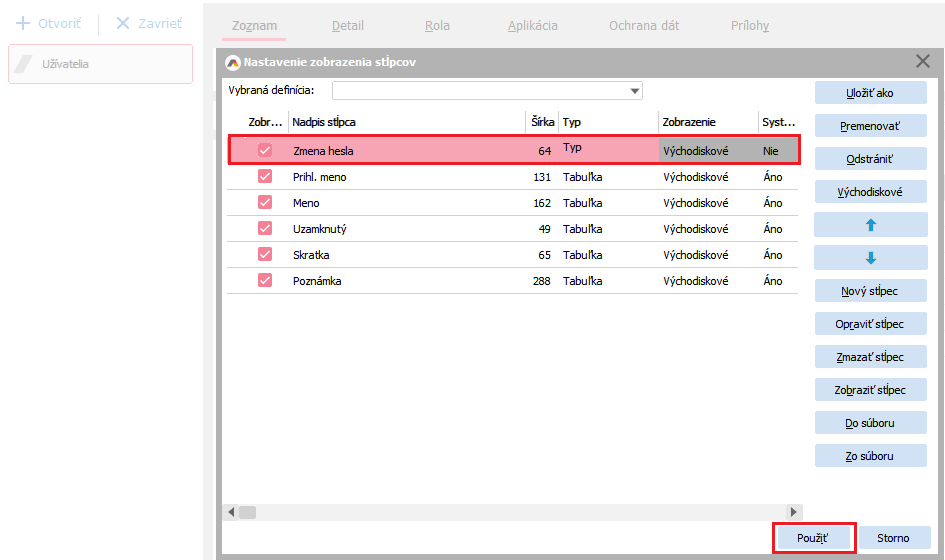945x560 pixels.
Task: Click the Východiskové button on right
Action: (x=870, y=192)
